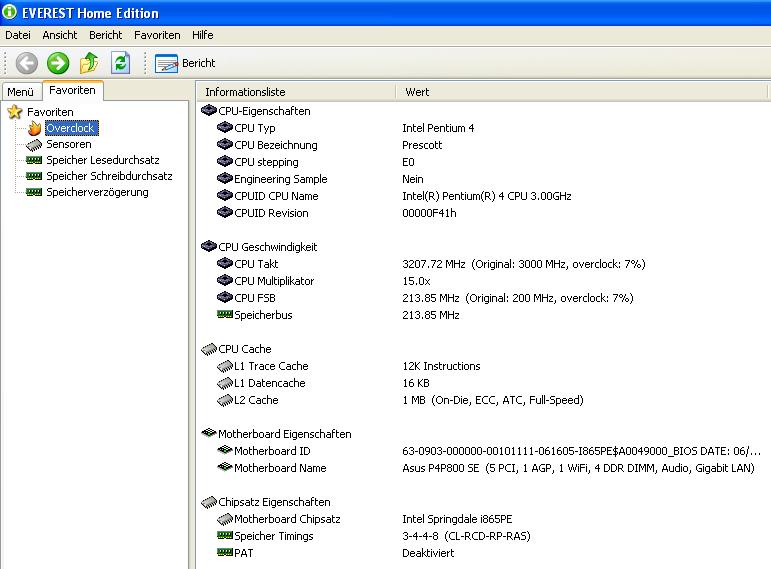Click the chip icon beside L1 Datencache
The image size is (771, 569).
click(x=225, y=383)
